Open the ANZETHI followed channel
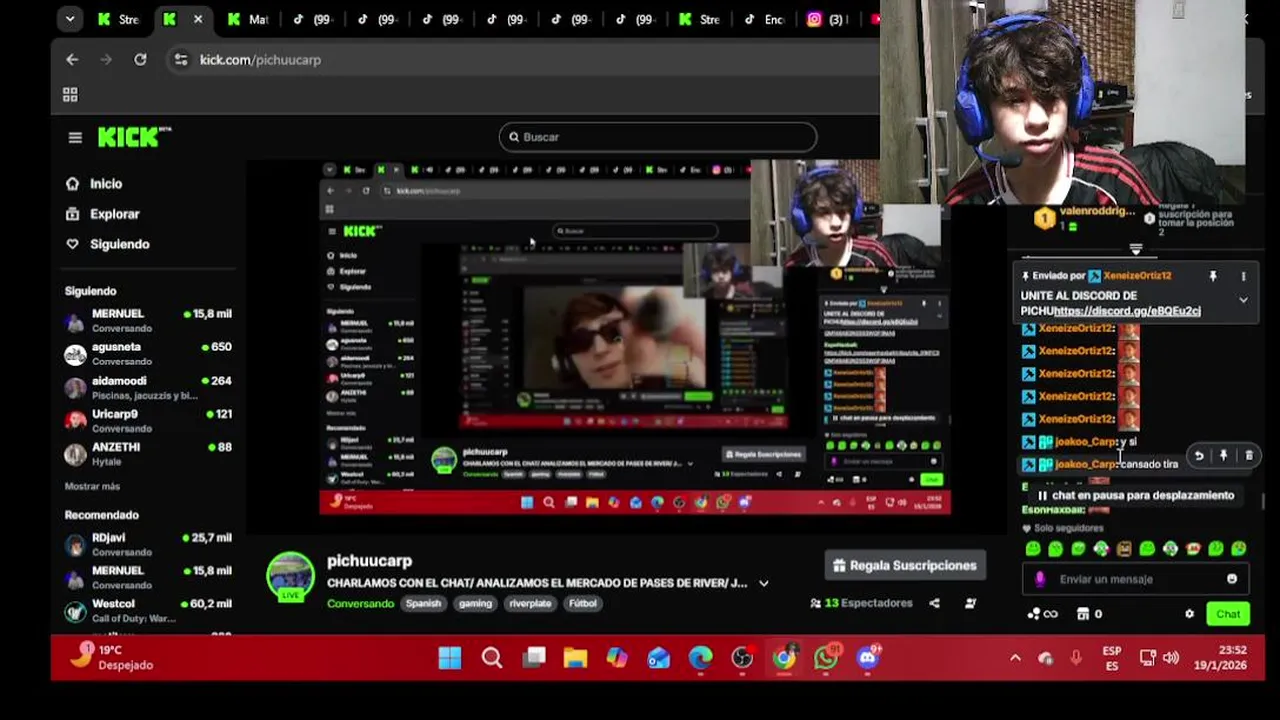Image resolution: width=1280 pixels, height=720 pixels. pyautogui.click(x=148, y=454)
